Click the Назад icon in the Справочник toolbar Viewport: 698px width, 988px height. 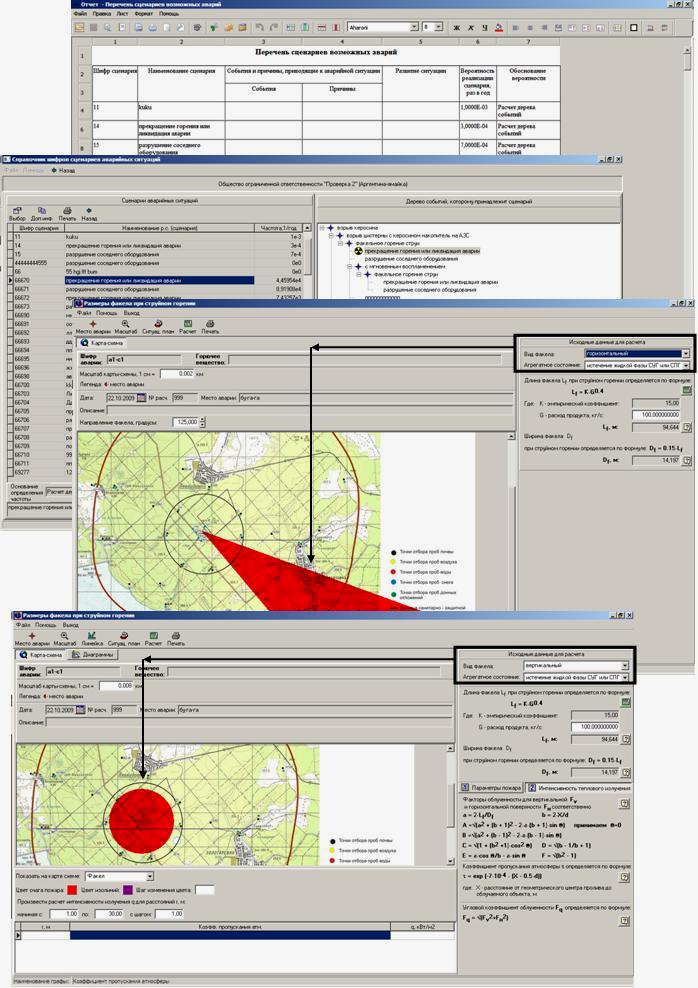click(x=89, y=212)
